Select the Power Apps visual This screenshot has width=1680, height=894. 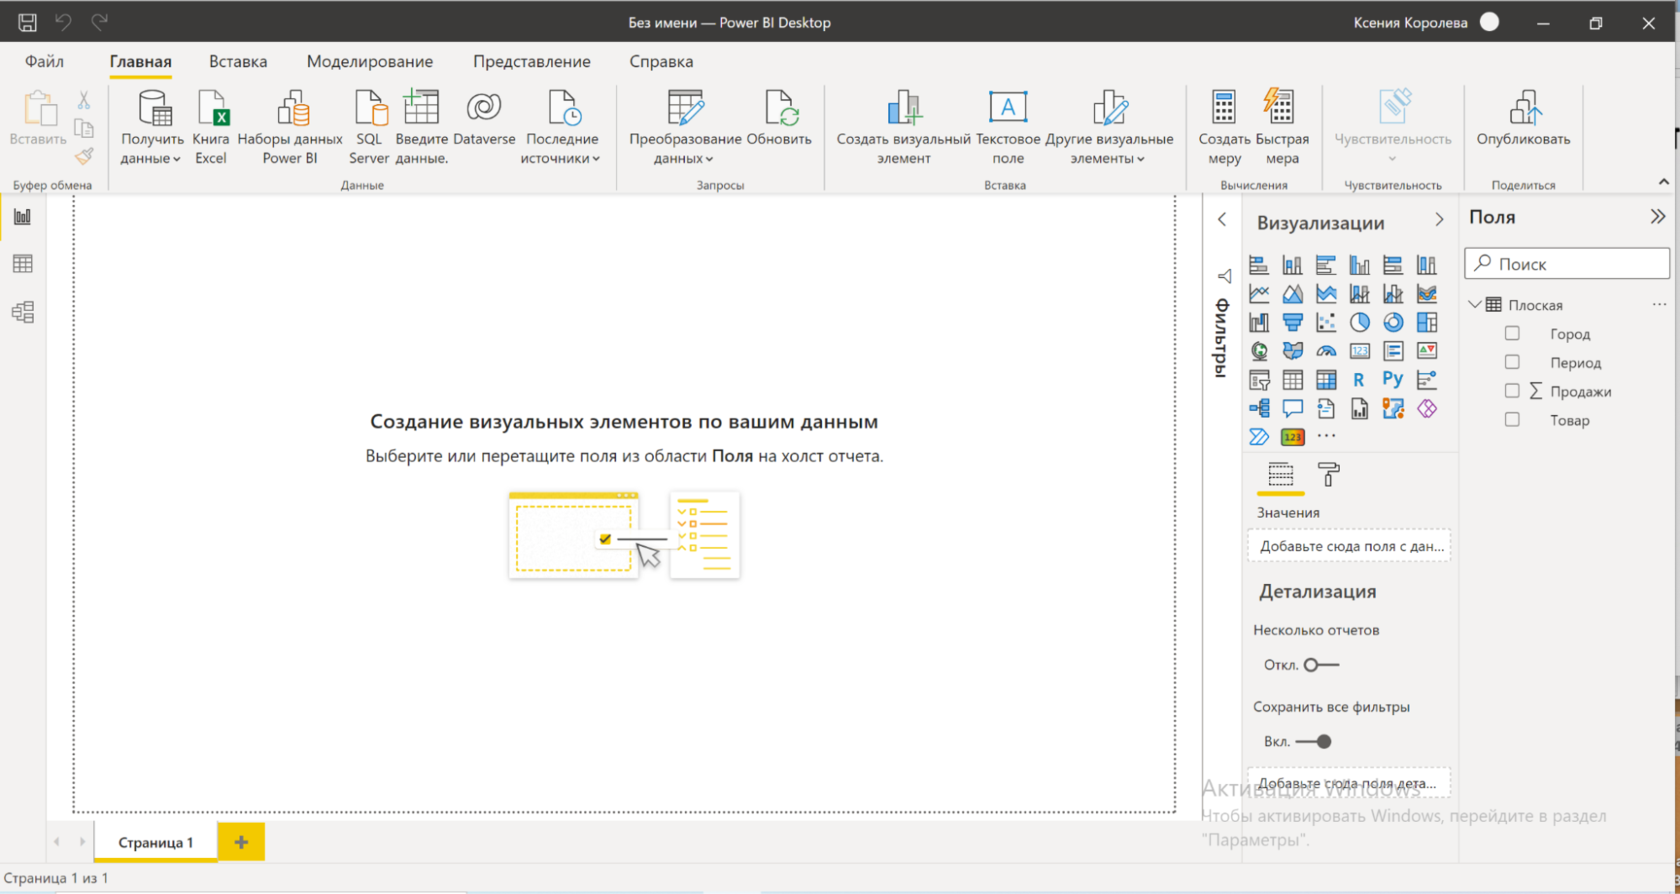1427,408
